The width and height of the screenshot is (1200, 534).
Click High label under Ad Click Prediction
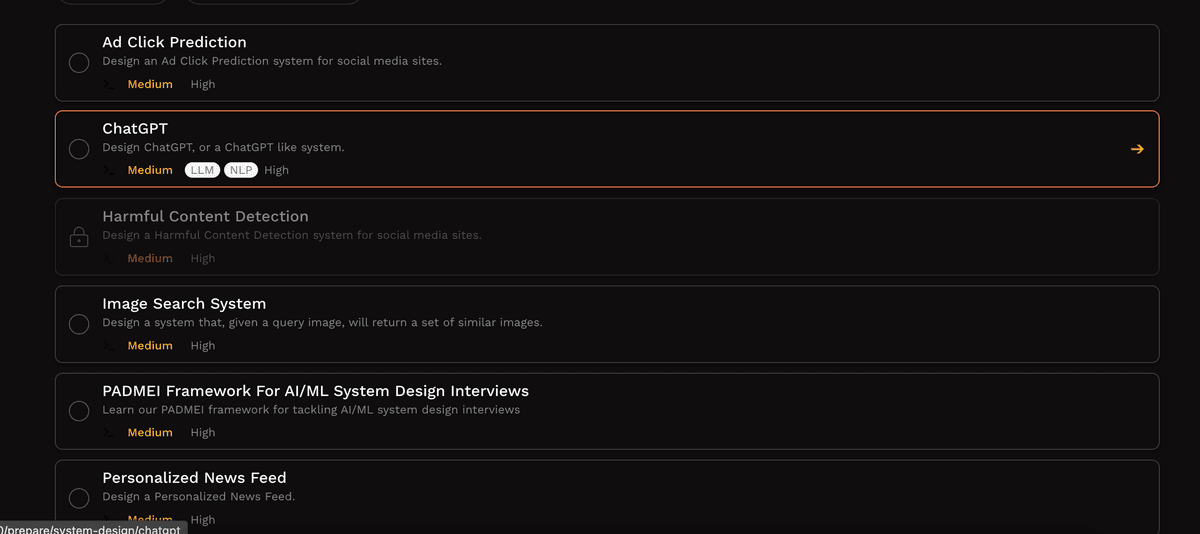pyautogui.click(x=203, y=84)
